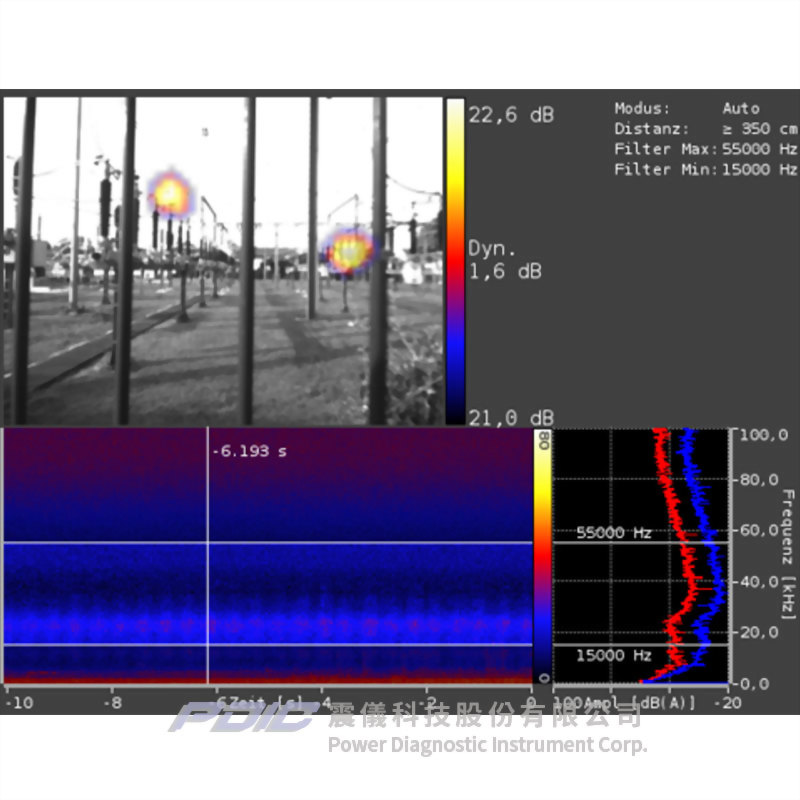This screenshot has width=800, height=800.
Task: Click the Dyn. 1,6 dB dynamic range label
Action: tap(505, 258)
